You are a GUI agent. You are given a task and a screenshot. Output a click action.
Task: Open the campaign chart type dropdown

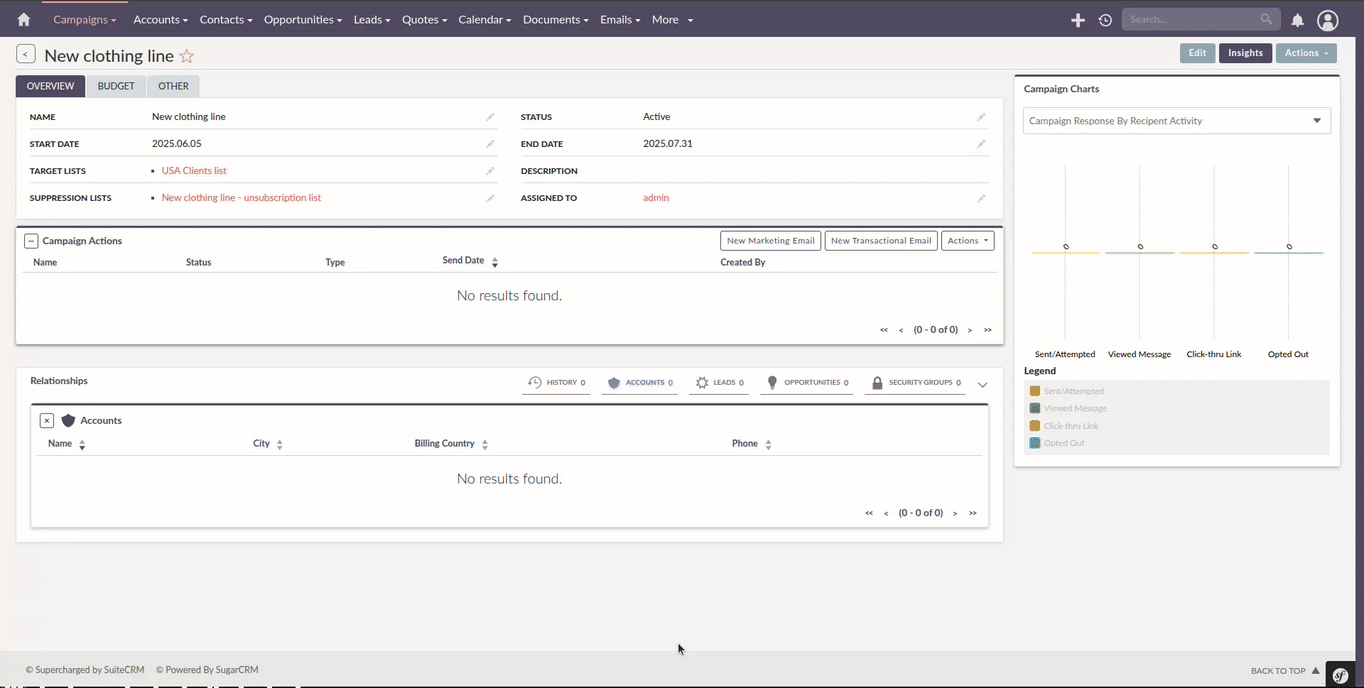point(1176,121)
